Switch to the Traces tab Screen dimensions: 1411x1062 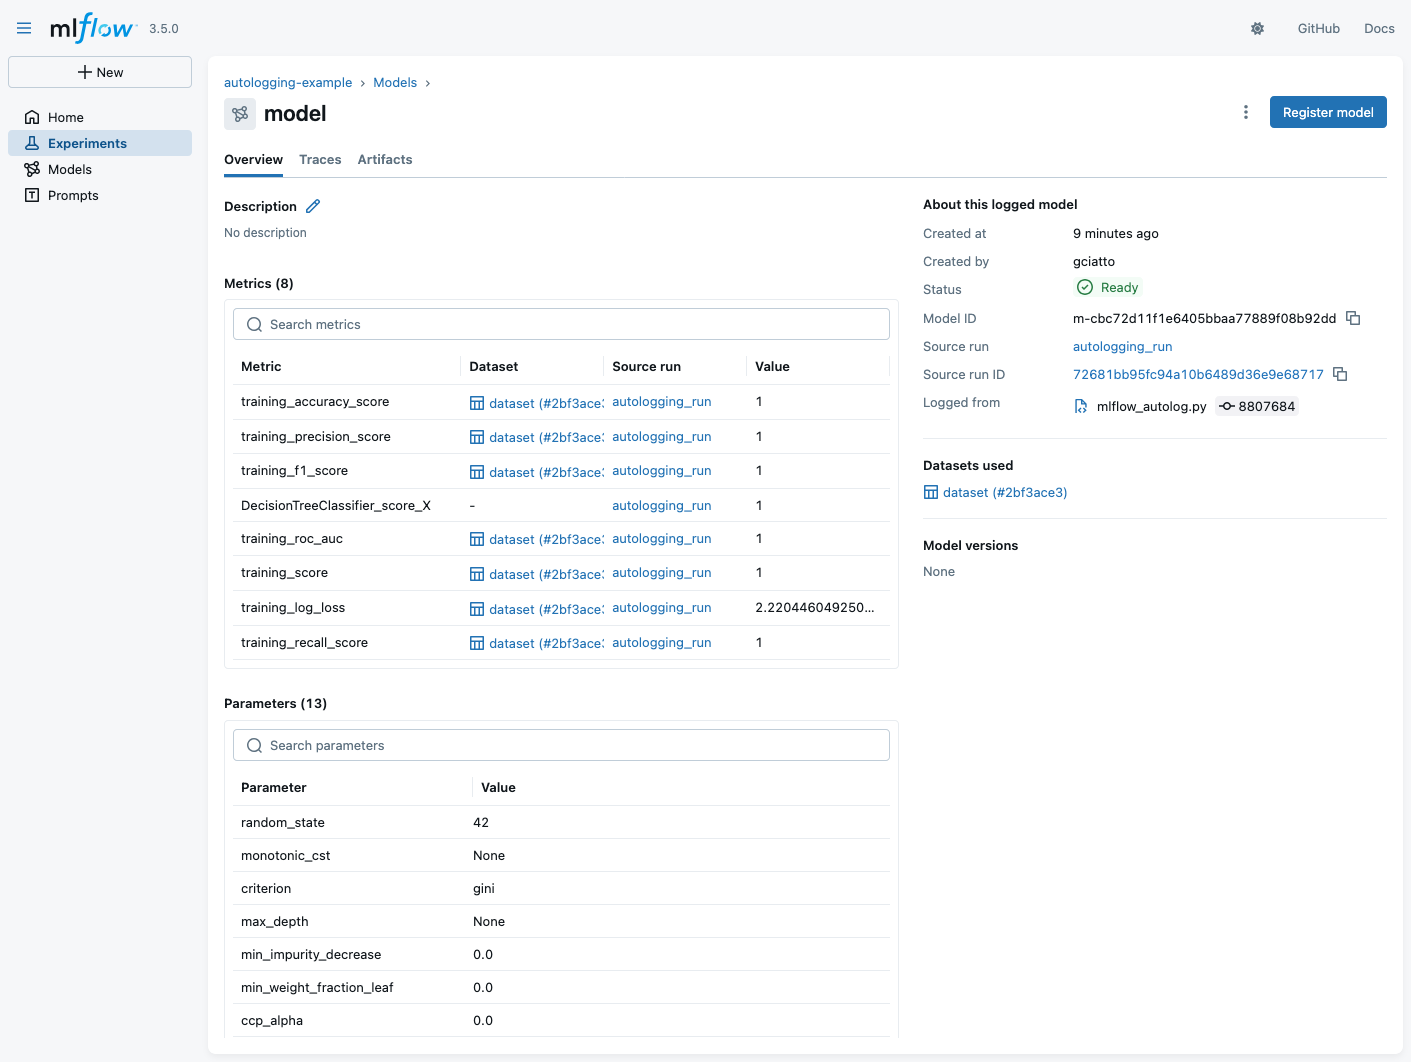[x=320, y=160]
